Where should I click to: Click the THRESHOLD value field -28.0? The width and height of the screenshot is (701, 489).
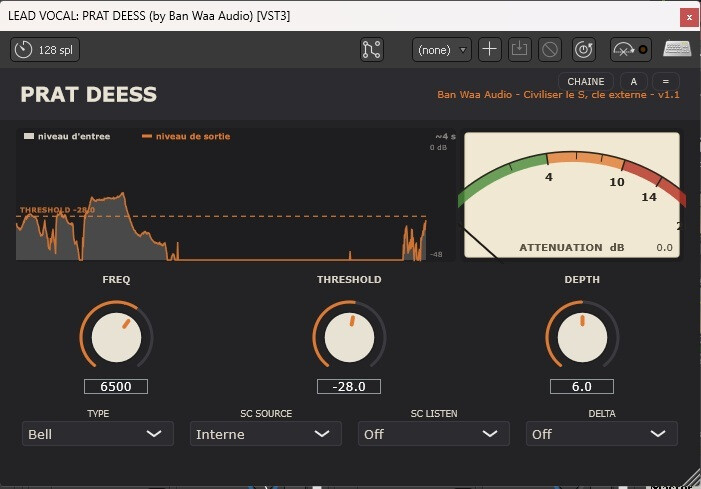click(349, 387)
